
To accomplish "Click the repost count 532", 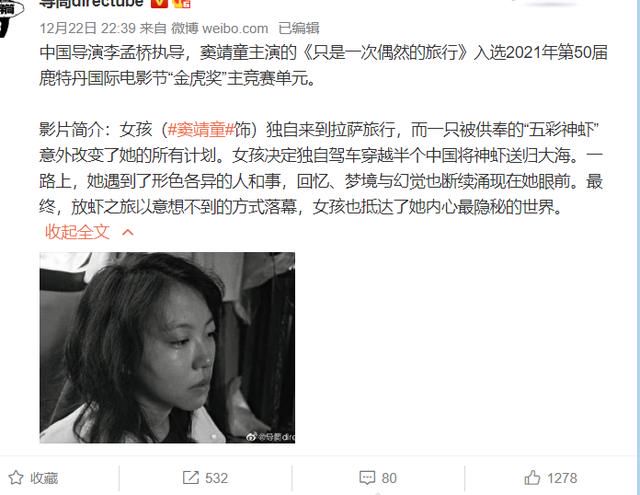I will [216, 478].
